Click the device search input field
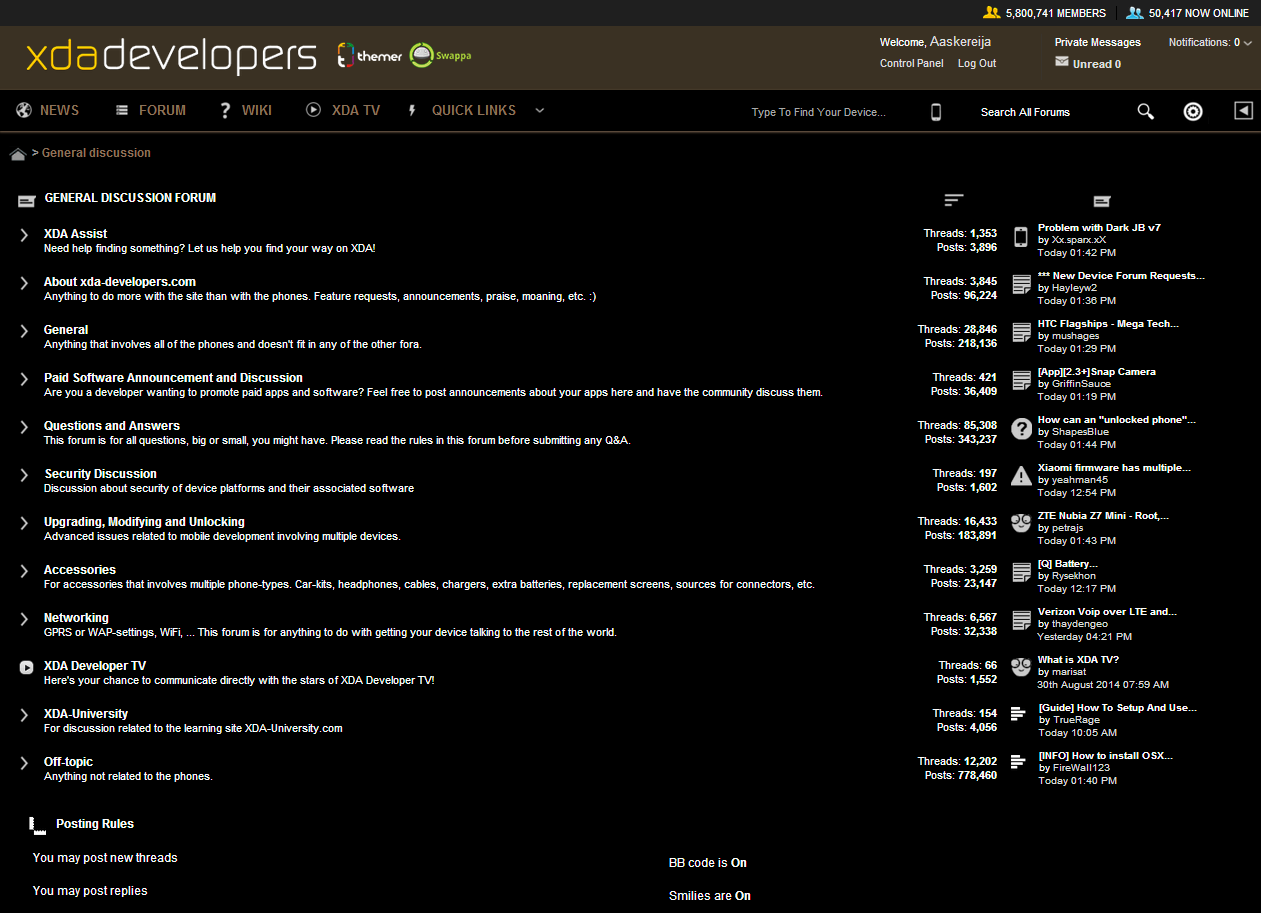Viewport: 1261px width, 913px height. tap(818, 112)
